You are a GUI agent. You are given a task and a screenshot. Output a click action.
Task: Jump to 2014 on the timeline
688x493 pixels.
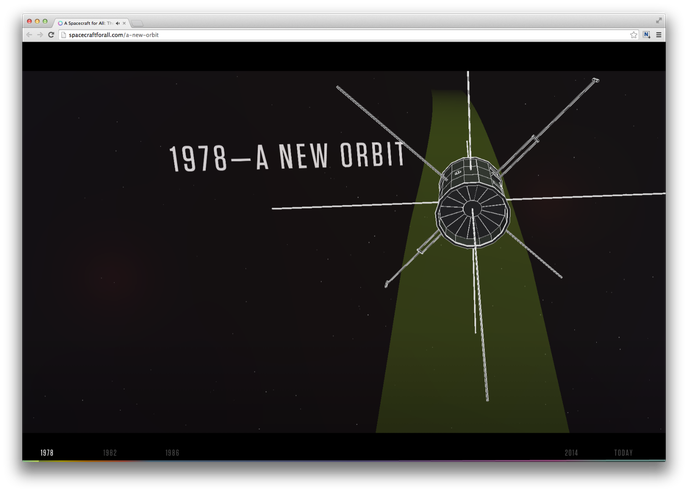coord(571,453)
